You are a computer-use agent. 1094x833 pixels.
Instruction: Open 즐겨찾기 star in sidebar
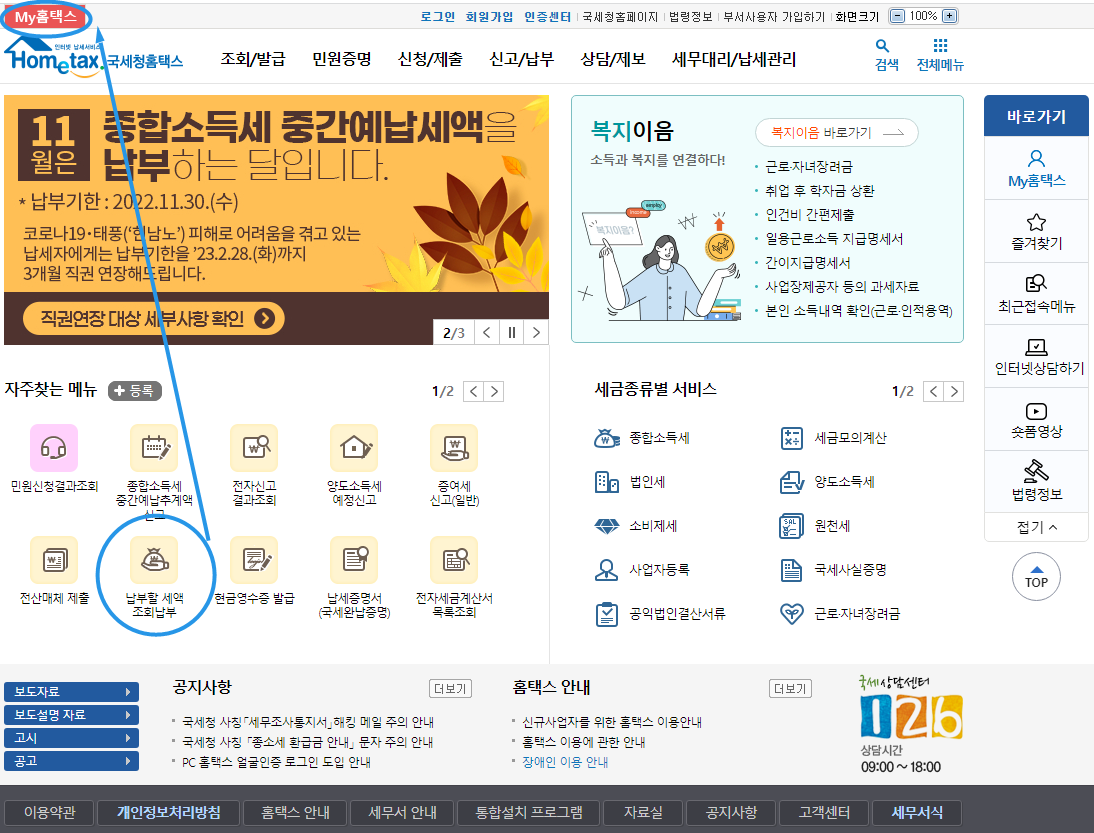tap(1037, 232)
